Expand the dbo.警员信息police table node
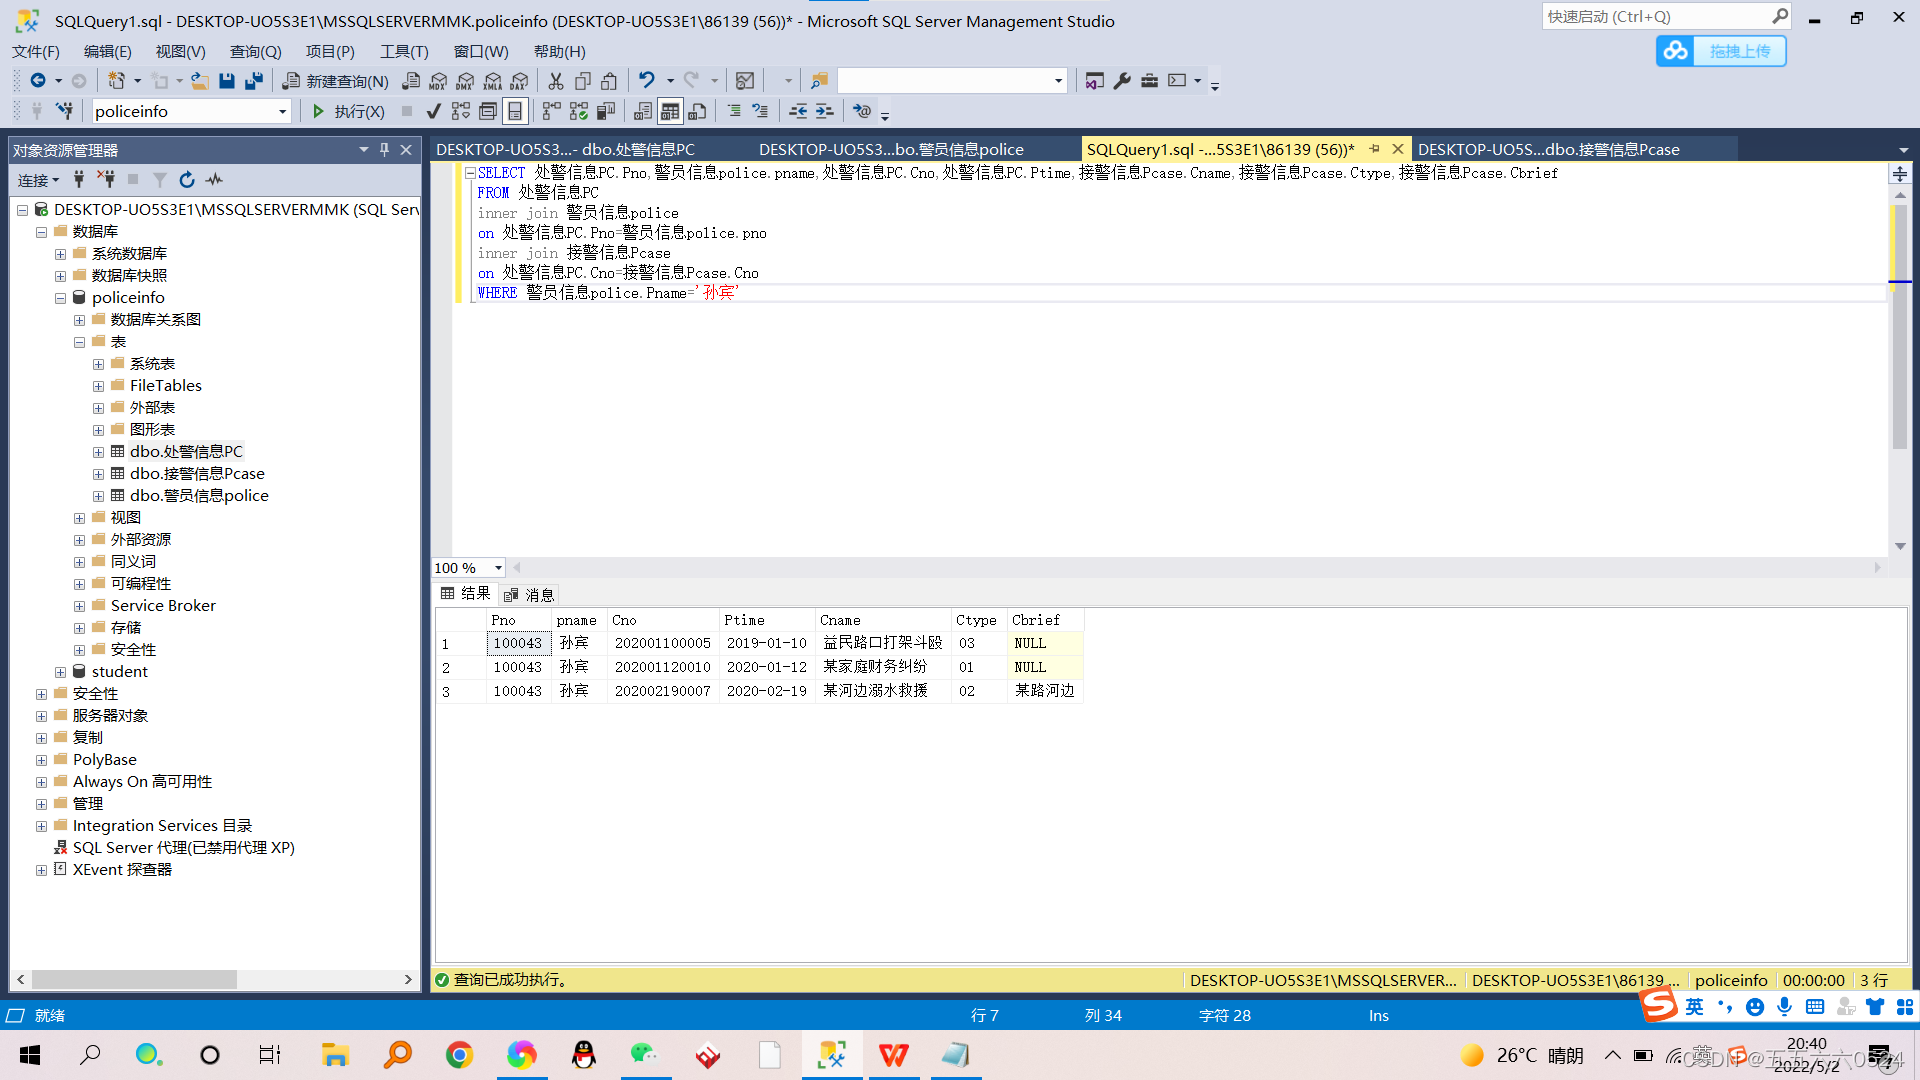 point(98,495)
